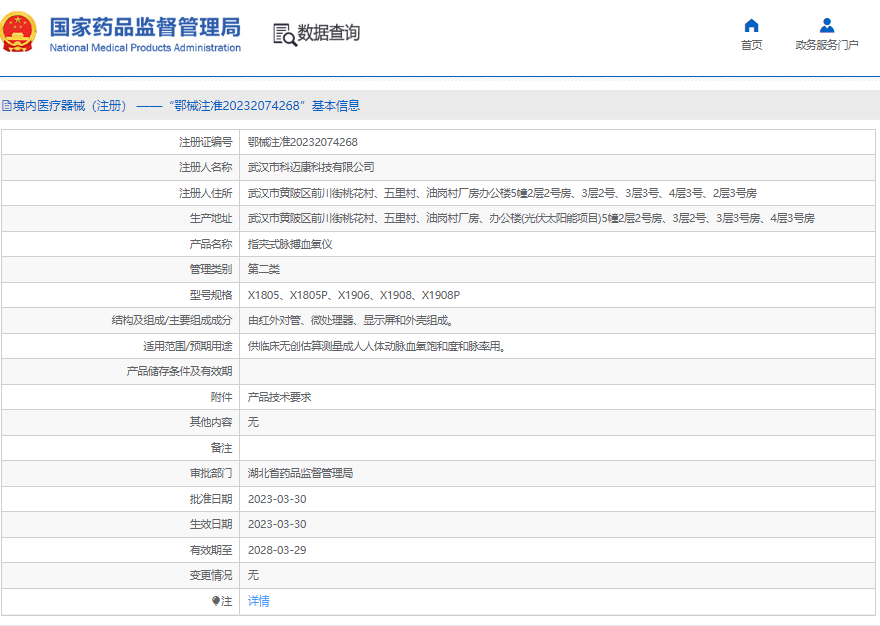Click 湖北省药品监督管理局 approval department
Screen dimensions: 880x626
300,473
